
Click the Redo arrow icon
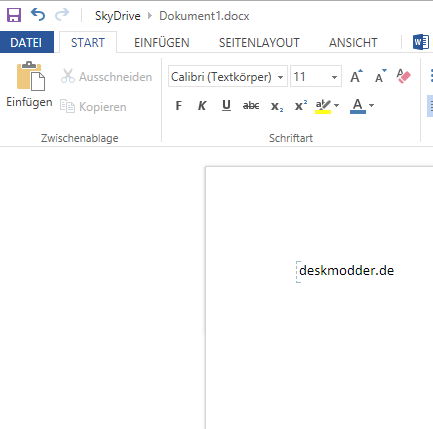pos(62,15)
